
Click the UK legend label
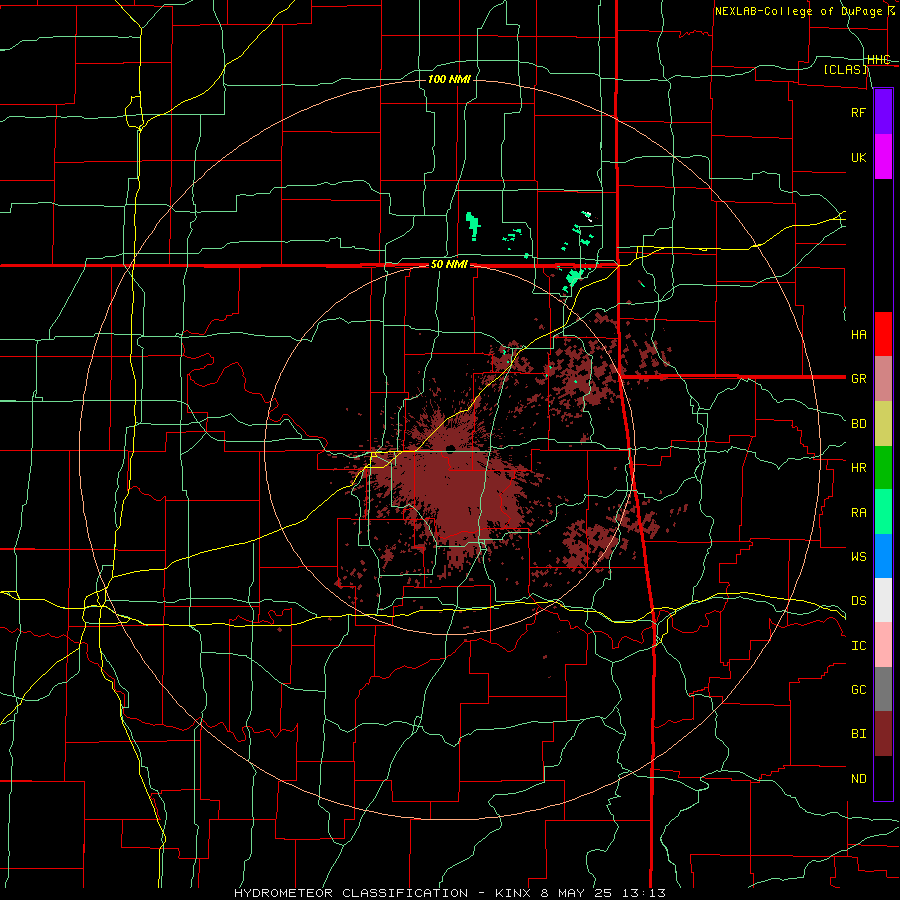[x=858, y=157]
